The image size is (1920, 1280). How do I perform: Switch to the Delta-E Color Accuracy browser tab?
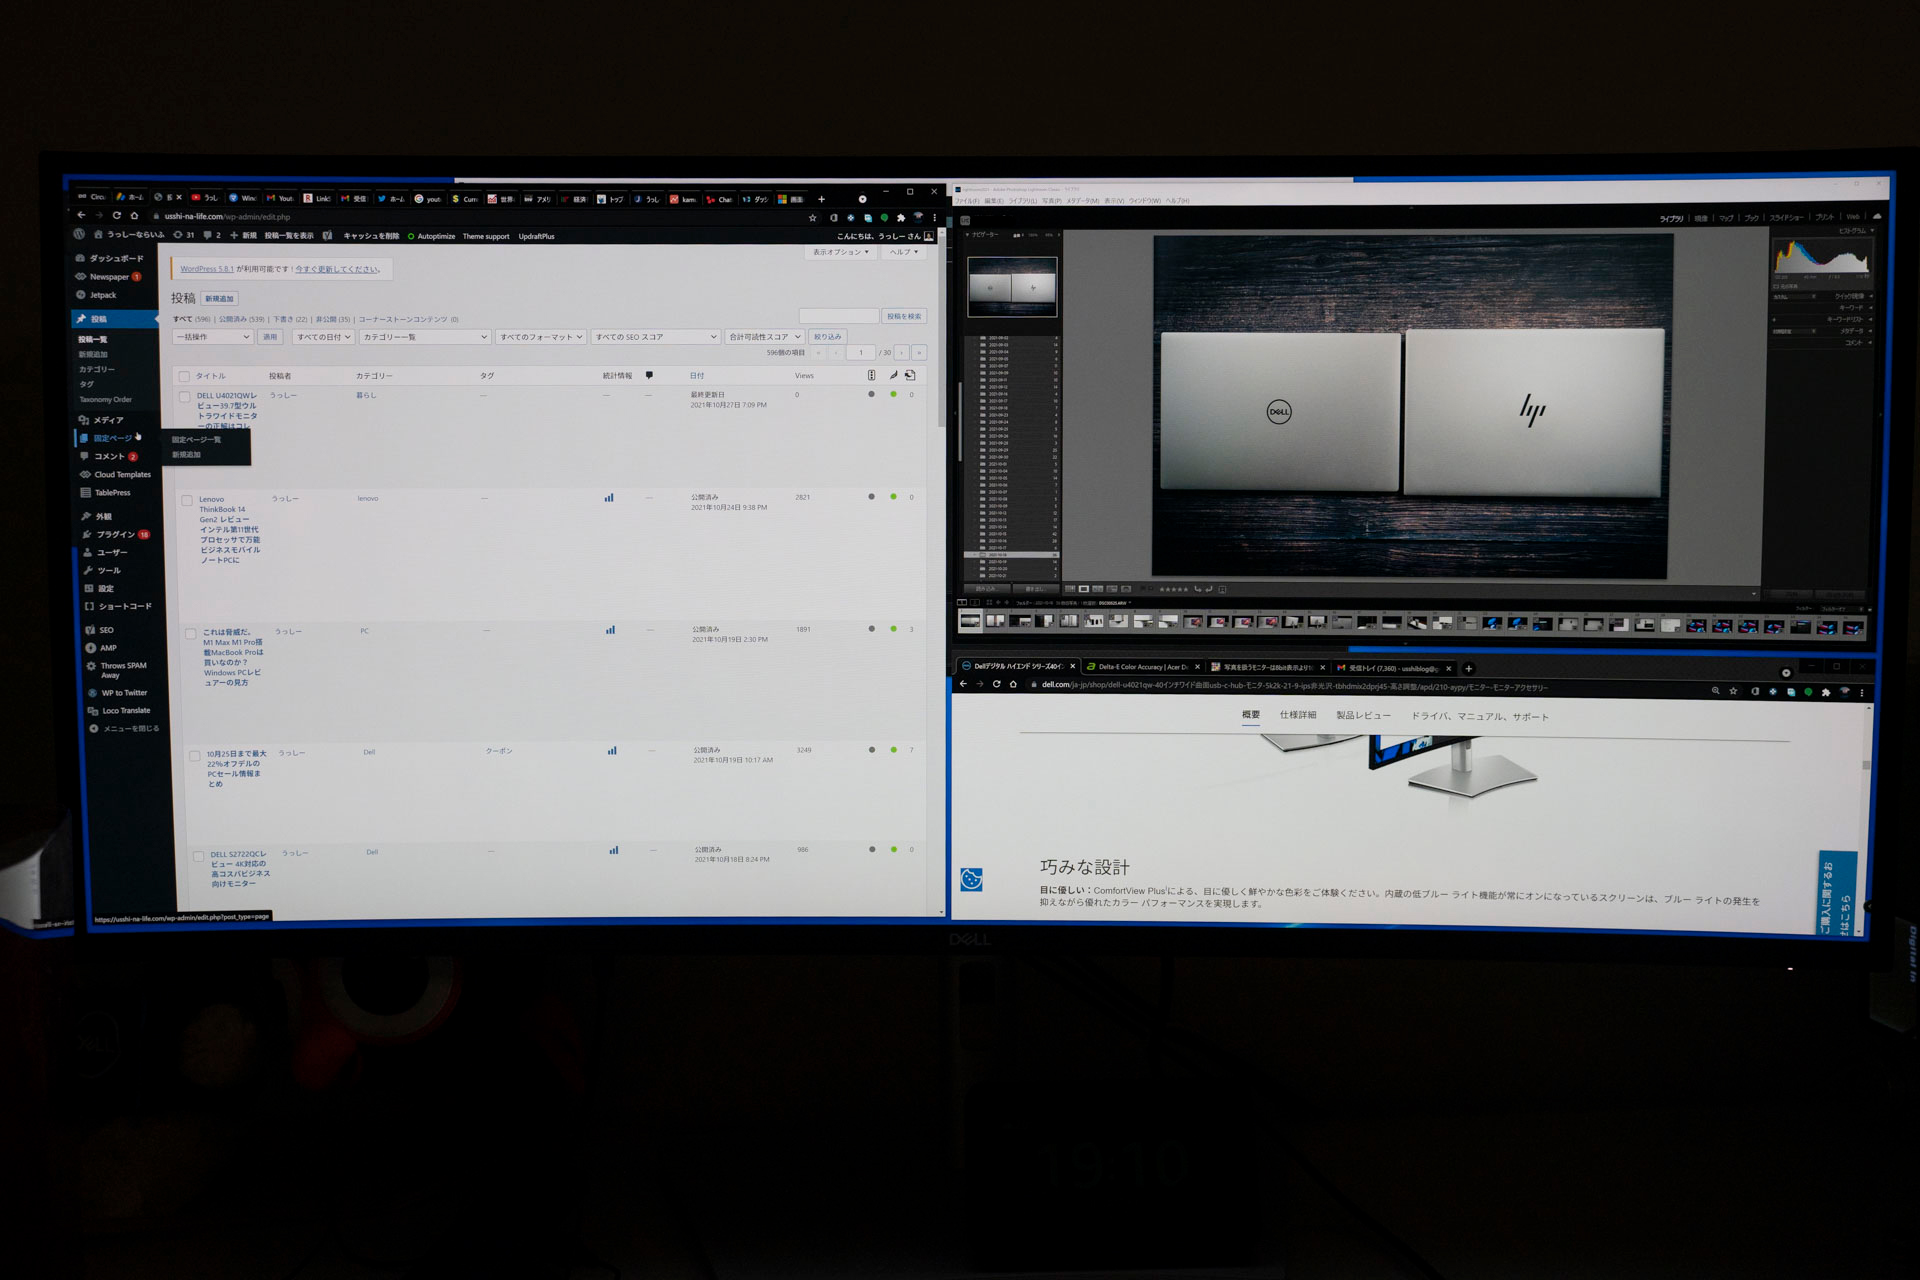(x=1144, y=667)
